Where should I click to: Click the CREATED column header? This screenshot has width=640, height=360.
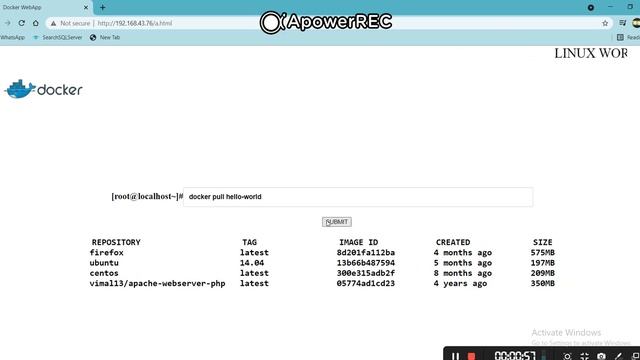click(x=453, y=242)
